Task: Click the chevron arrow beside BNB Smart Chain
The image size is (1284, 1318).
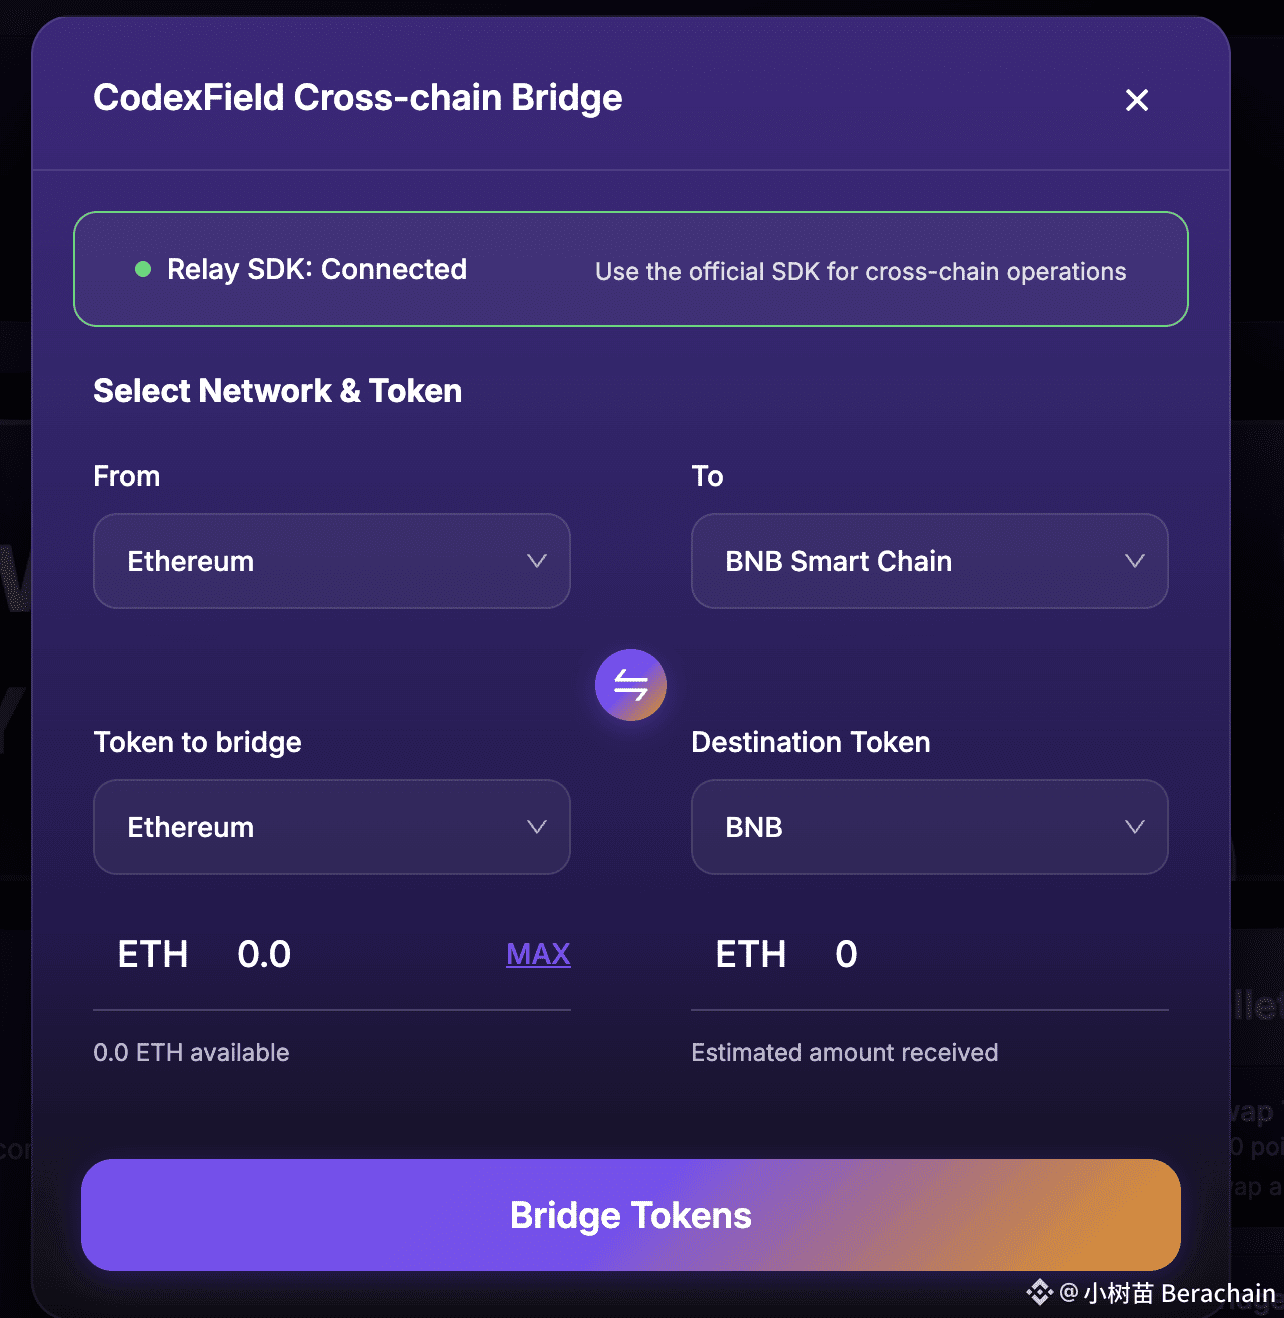Action: click(1134, 561)
